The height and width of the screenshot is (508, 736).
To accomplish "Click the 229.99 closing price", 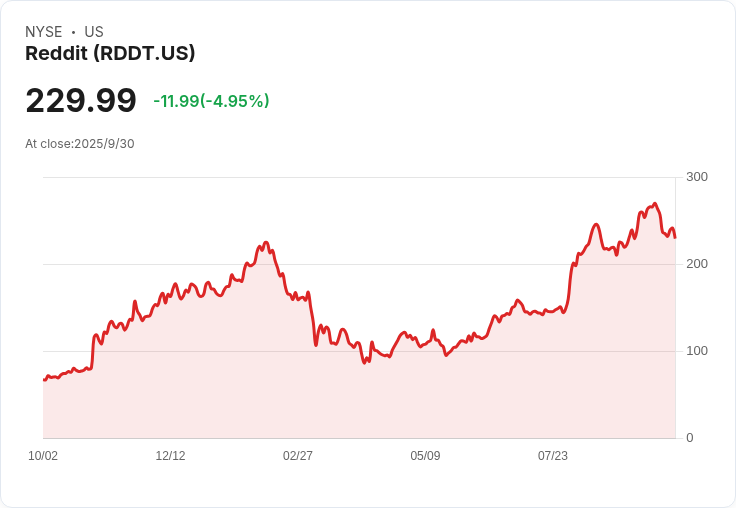I will 81,101.
